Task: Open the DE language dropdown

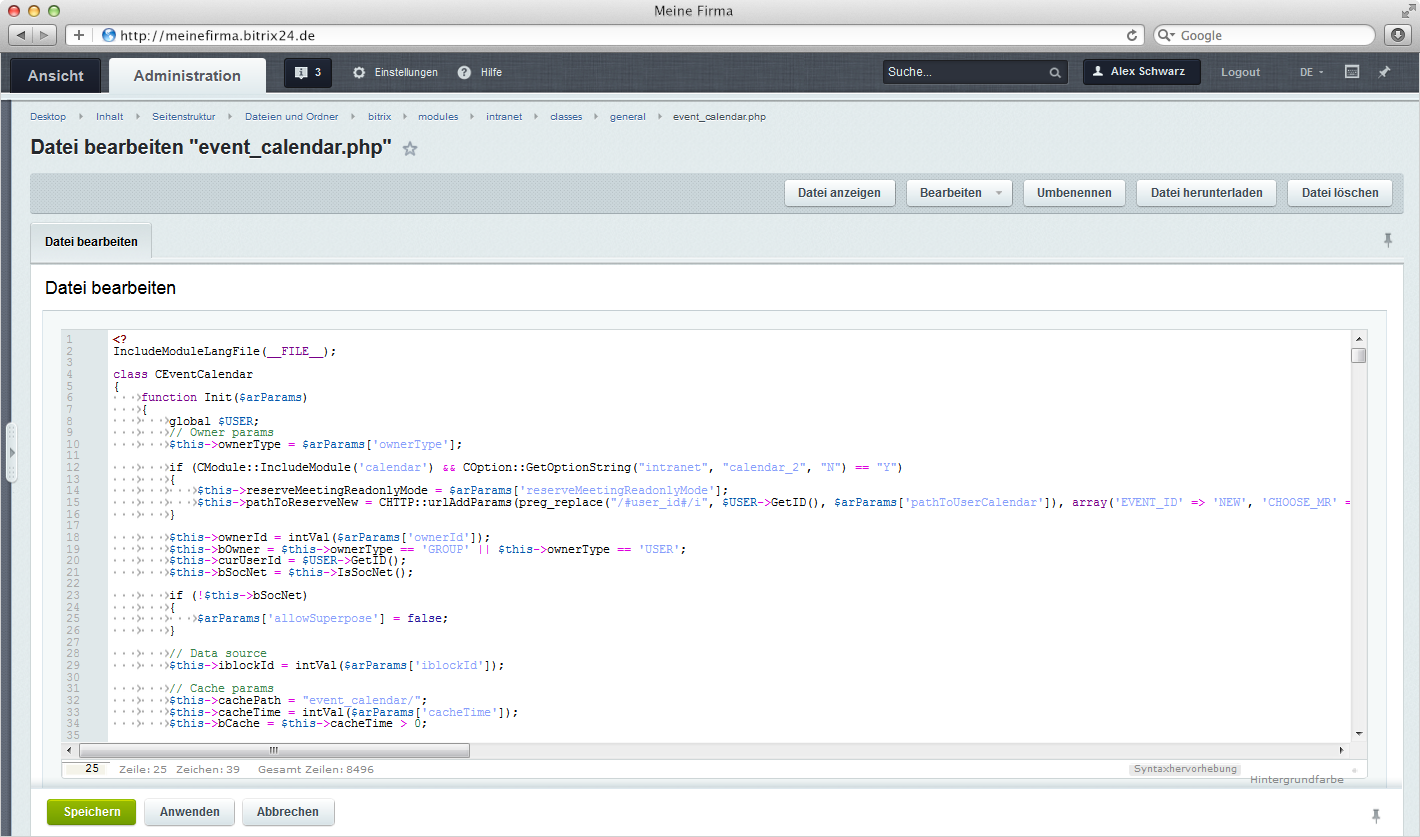Action: point(1311,72)
